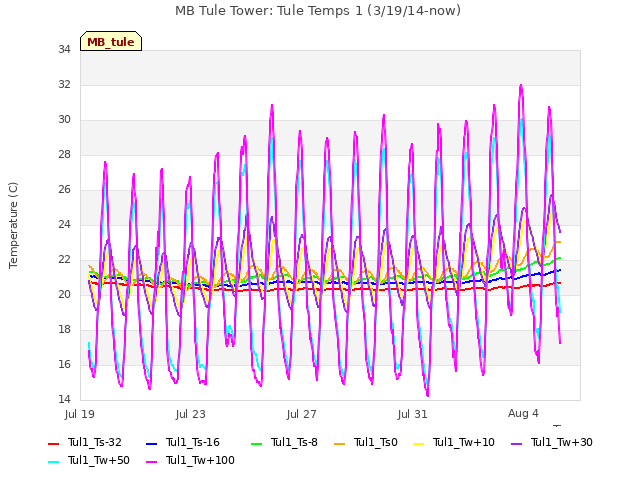Select the Tul1_Ts-16 legend label
This screenshot has height=480, width=640.
click(193, 442)
